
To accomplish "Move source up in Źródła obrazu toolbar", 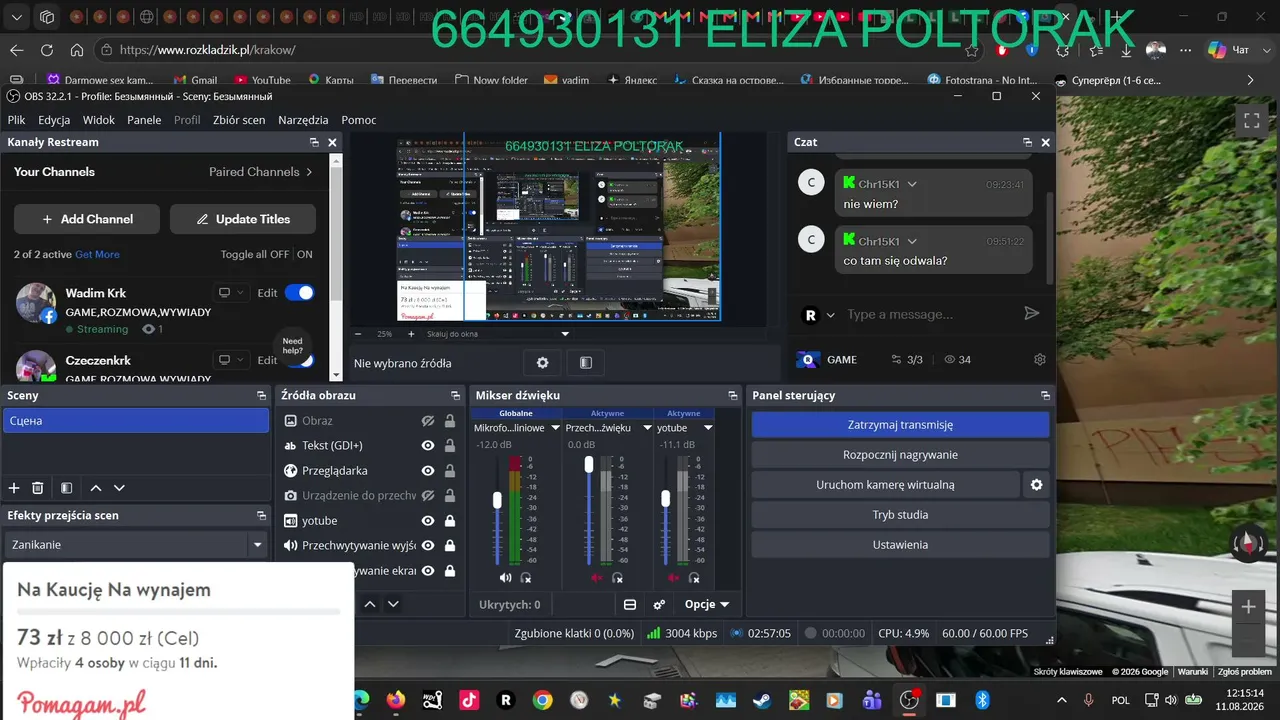I will (370, 604).
